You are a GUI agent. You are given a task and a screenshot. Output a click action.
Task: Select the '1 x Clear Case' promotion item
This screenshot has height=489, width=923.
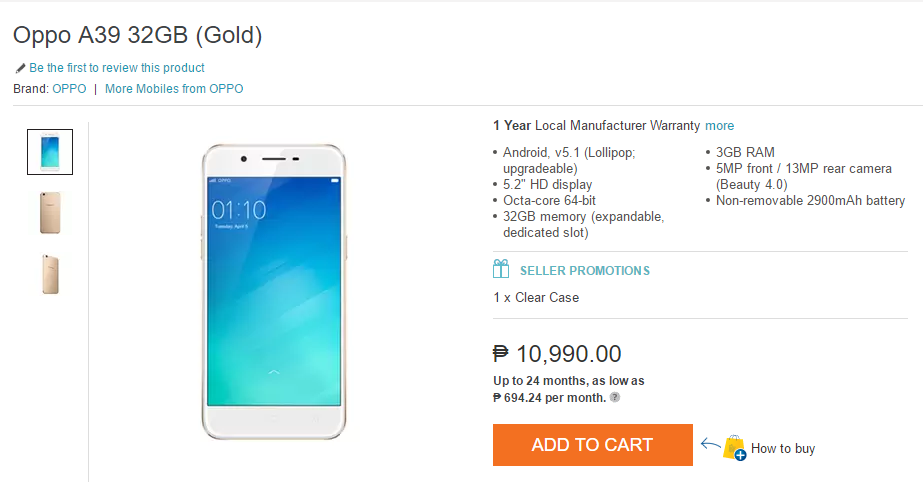[x=536, y=297]
